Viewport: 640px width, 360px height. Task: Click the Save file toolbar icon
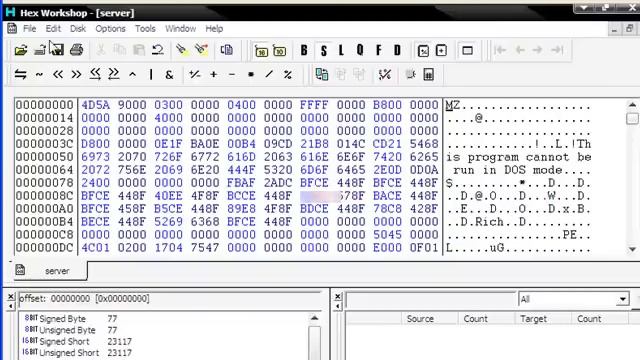point(57,50)
